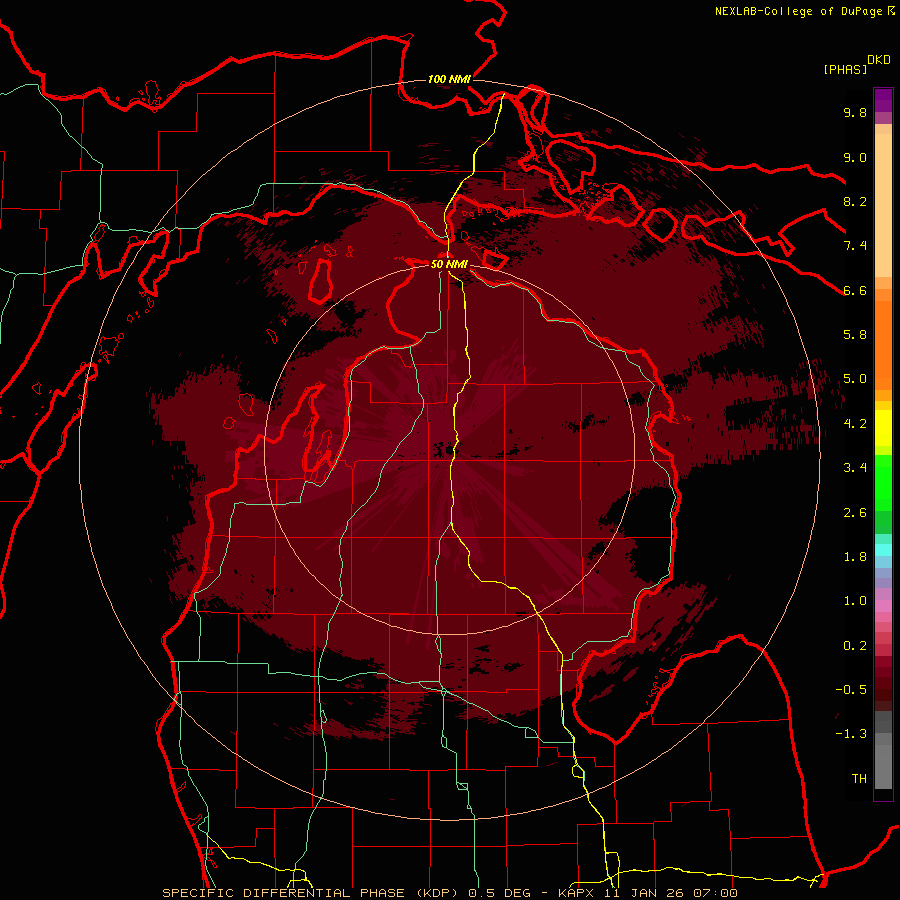The image size is (900, 900).
Task: Select the 100 NMI range ring label
Action: [x=449, y=79]
